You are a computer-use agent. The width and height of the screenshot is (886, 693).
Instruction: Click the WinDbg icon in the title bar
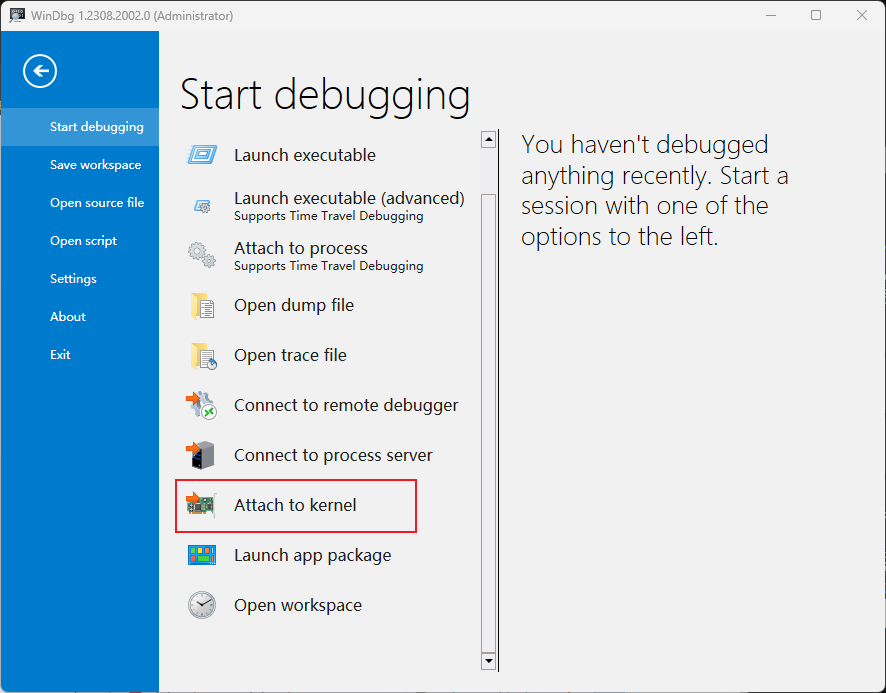coord(17,15)
